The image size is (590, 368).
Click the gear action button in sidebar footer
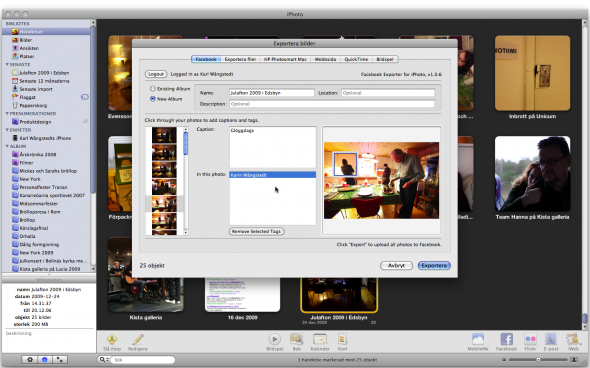30,360
